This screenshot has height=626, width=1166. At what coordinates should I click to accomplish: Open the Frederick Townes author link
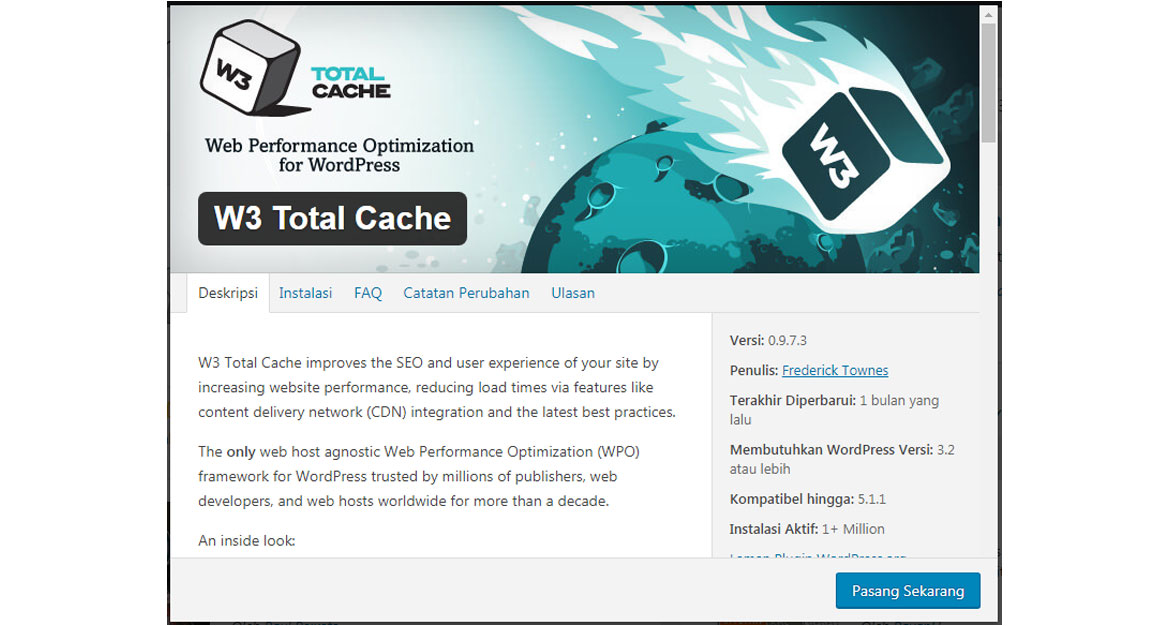(835, 370)
